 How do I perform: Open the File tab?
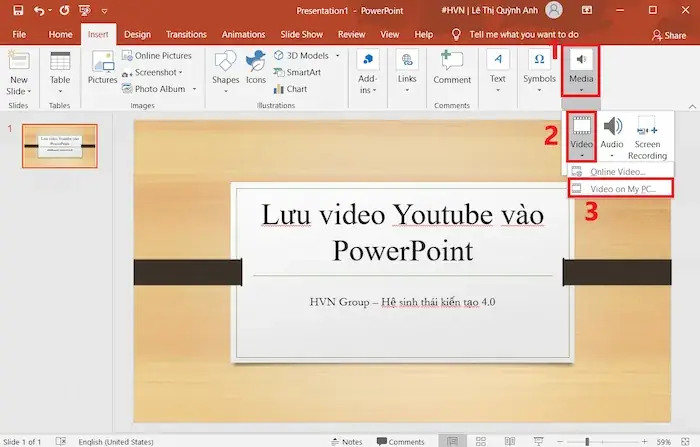19,34
